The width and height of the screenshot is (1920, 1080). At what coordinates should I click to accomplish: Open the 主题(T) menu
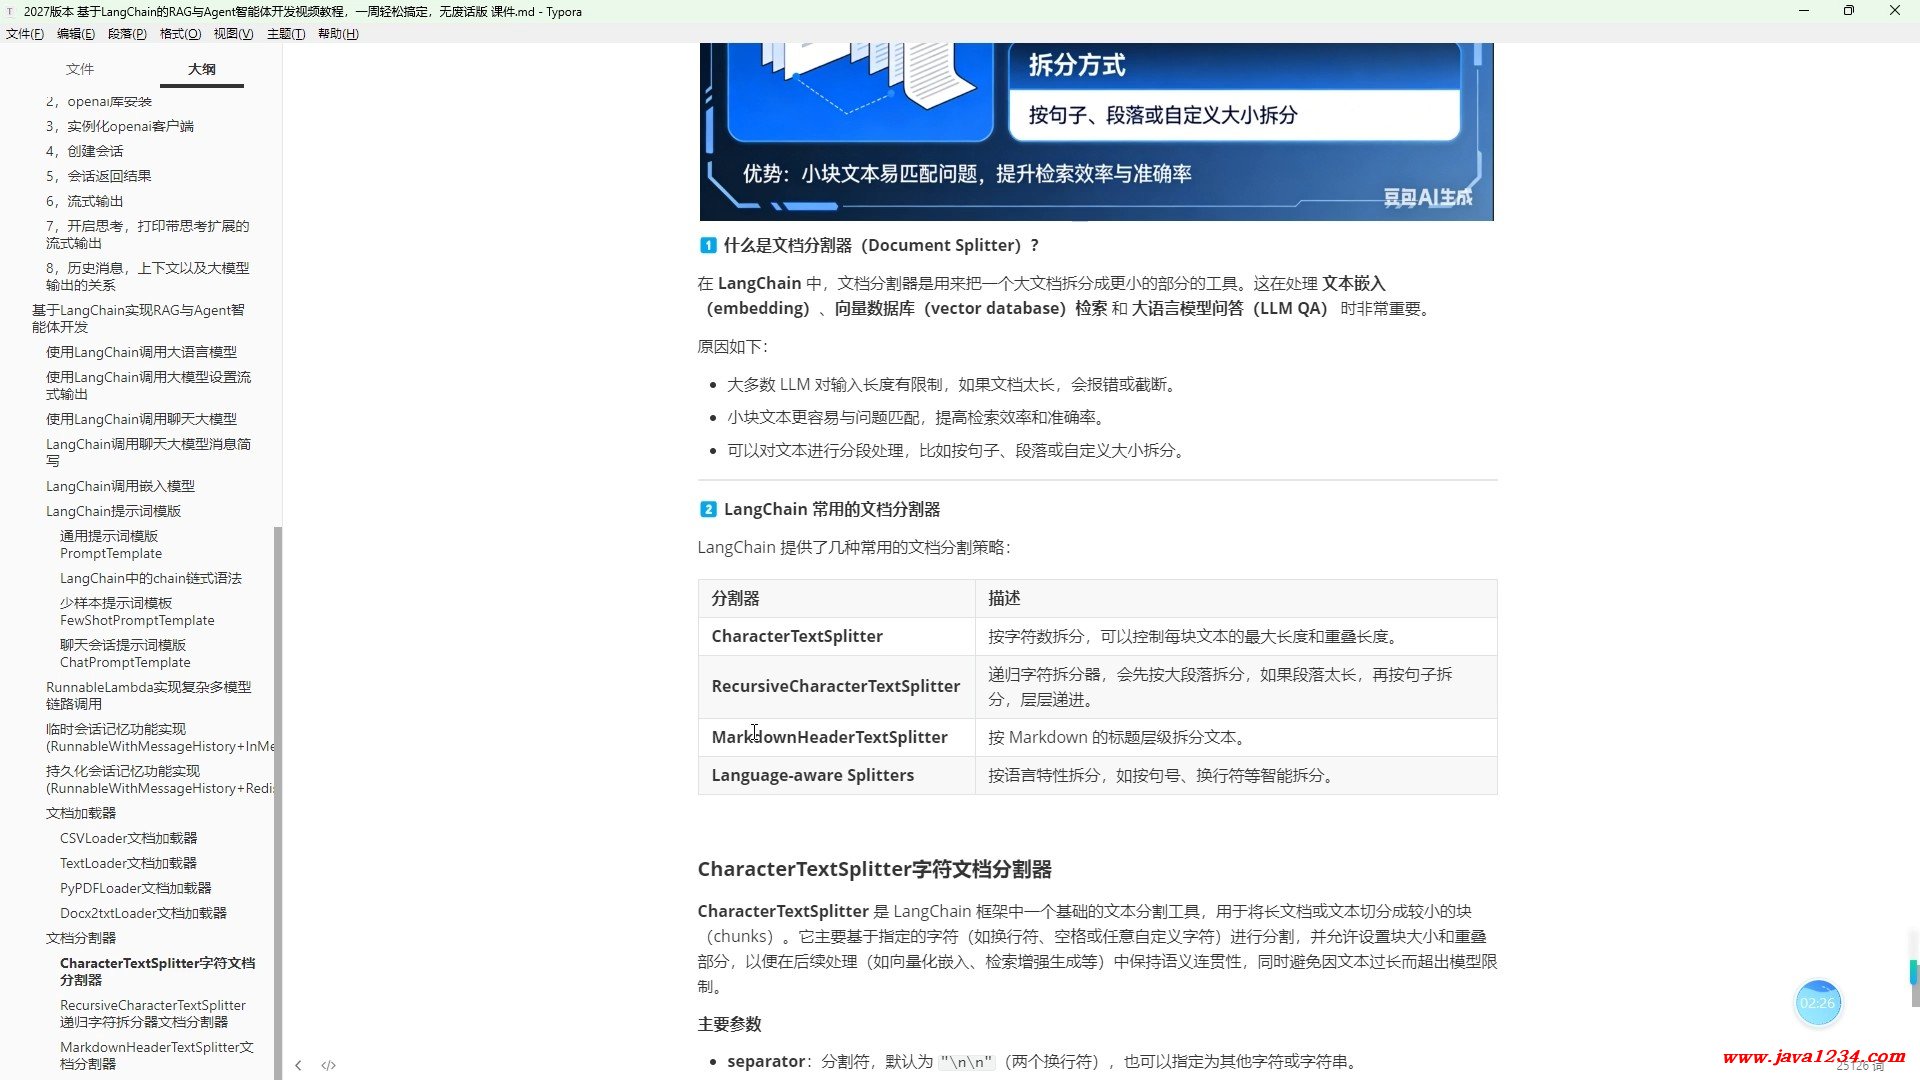point(285,34)
